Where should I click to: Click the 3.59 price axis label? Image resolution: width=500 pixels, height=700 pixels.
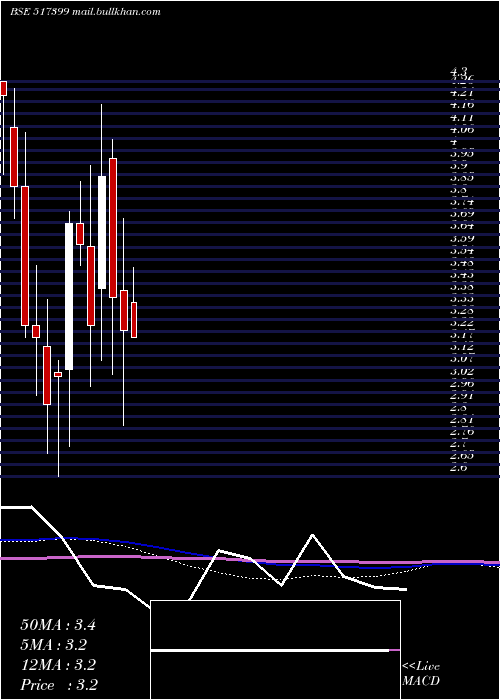[462, 238]
